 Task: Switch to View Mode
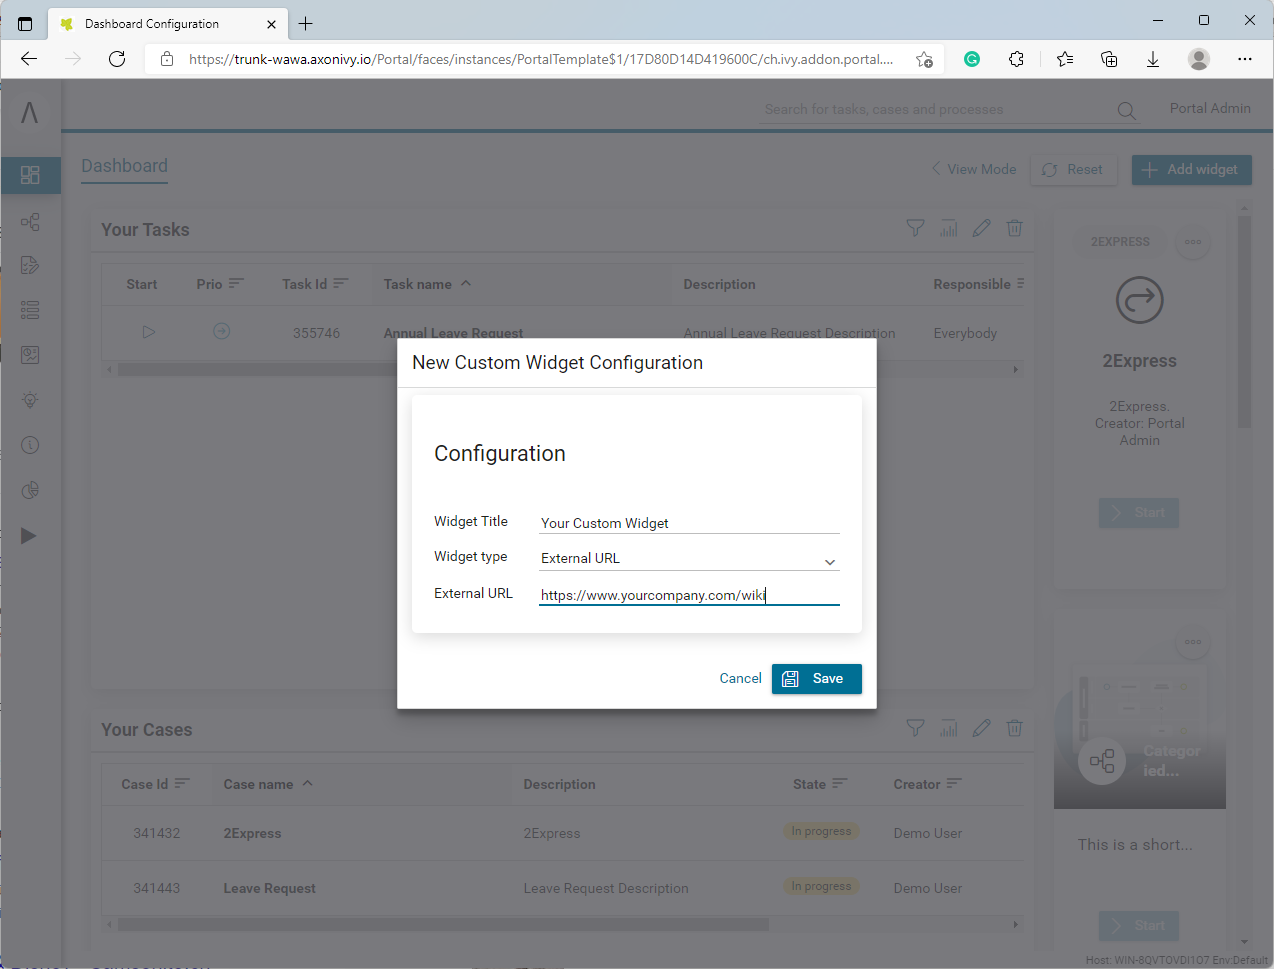click(x=973, y=170)
